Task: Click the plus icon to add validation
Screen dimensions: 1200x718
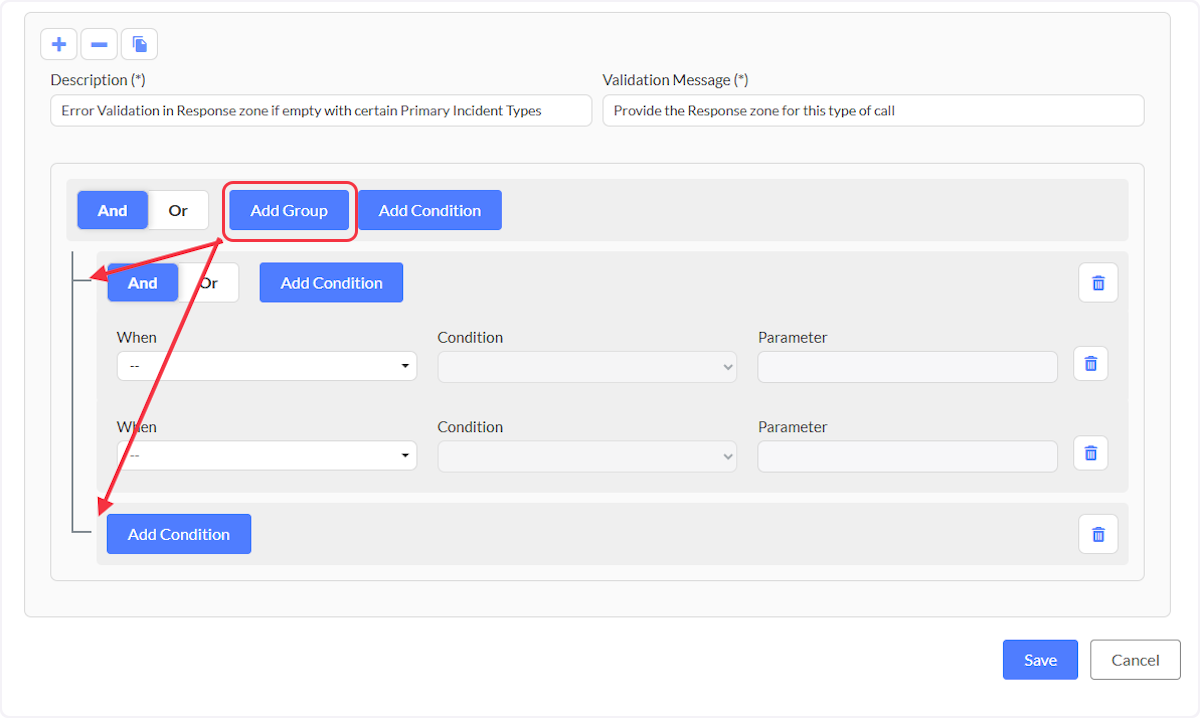Action: [x=59, y=44]
